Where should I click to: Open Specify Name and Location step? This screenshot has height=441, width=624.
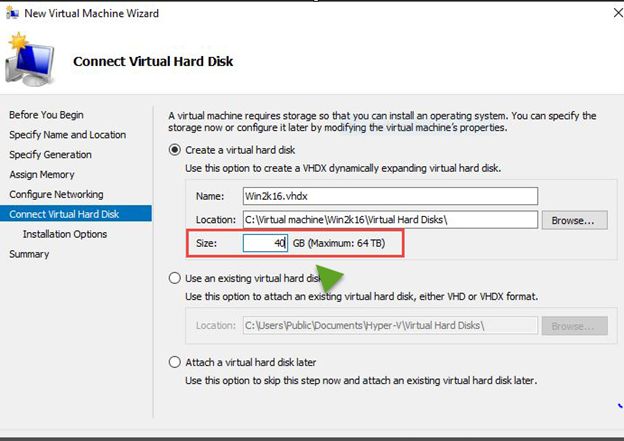point(67,135)
